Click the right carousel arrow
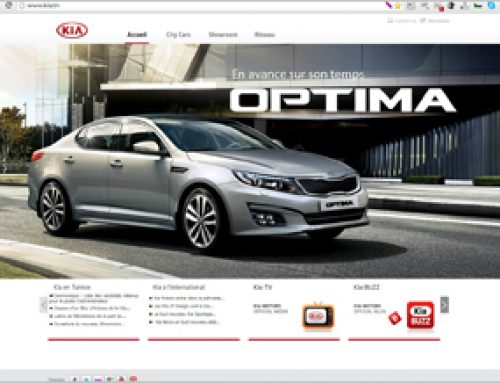The height and width of the screenshot is (383, 500). tap(444, 305)
